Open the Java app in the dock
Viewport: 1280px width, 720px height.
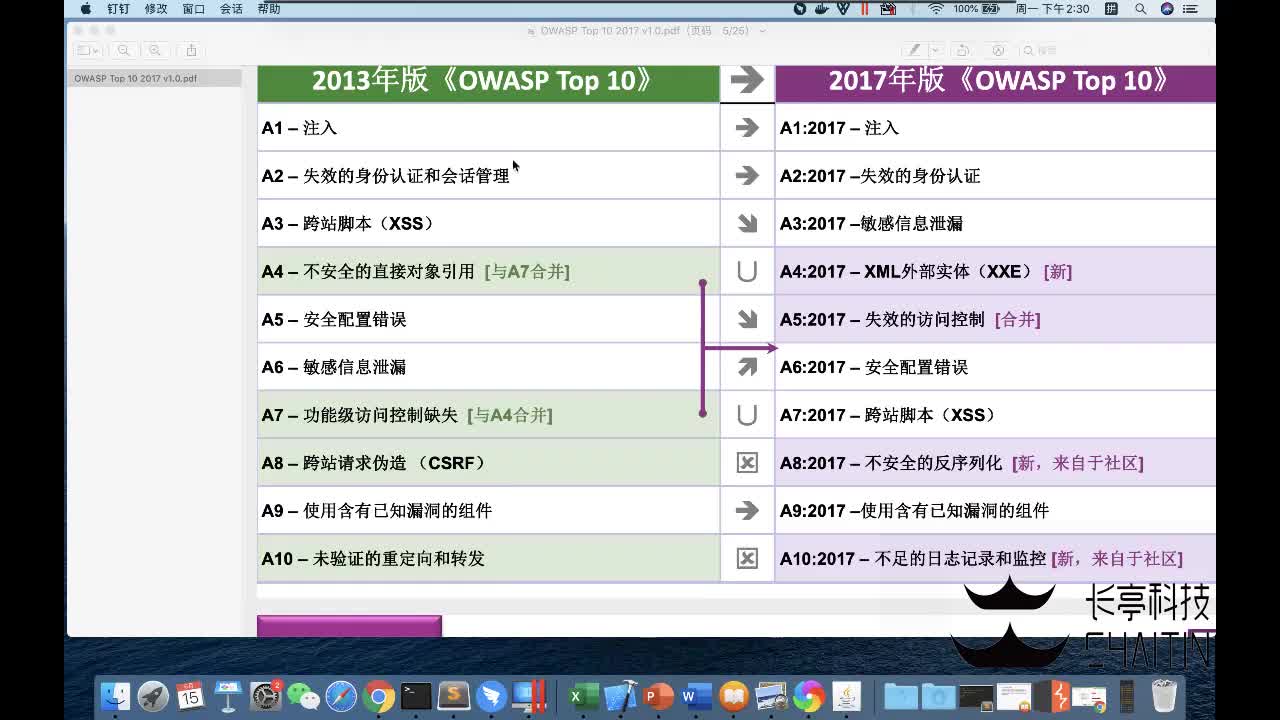pyautogui.click(x=846, y=696)
